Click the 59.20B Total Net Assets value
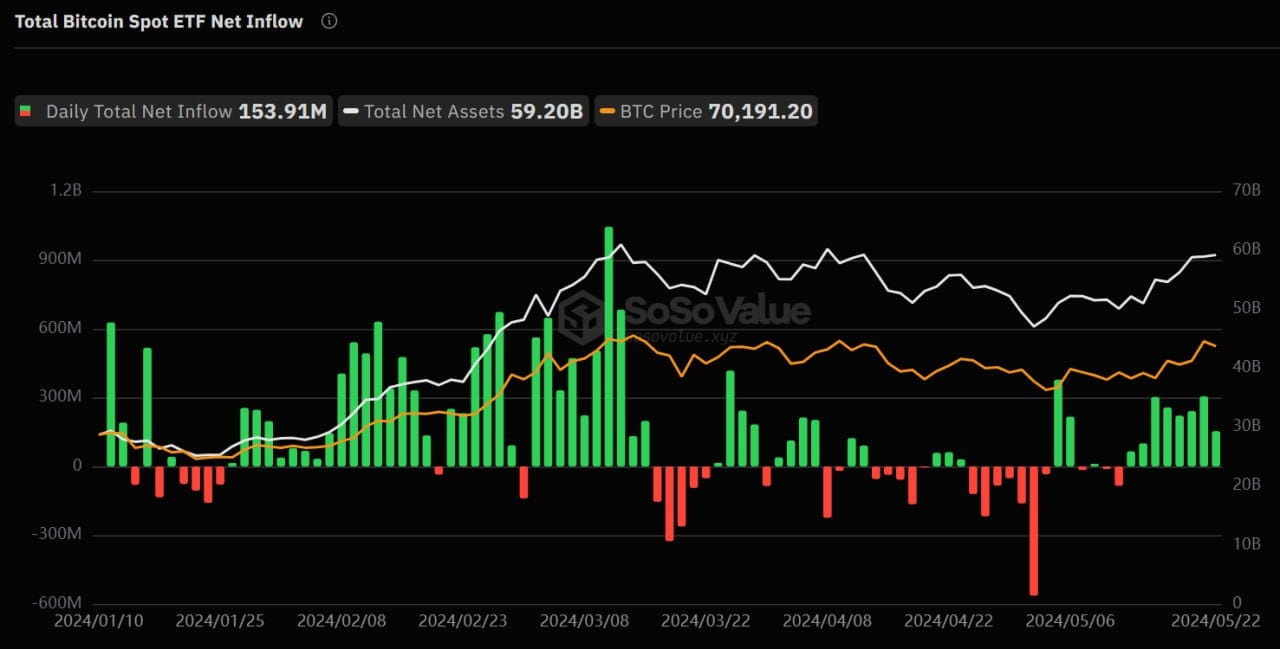Screen dimensions: 1280x649 click(545, 111)
